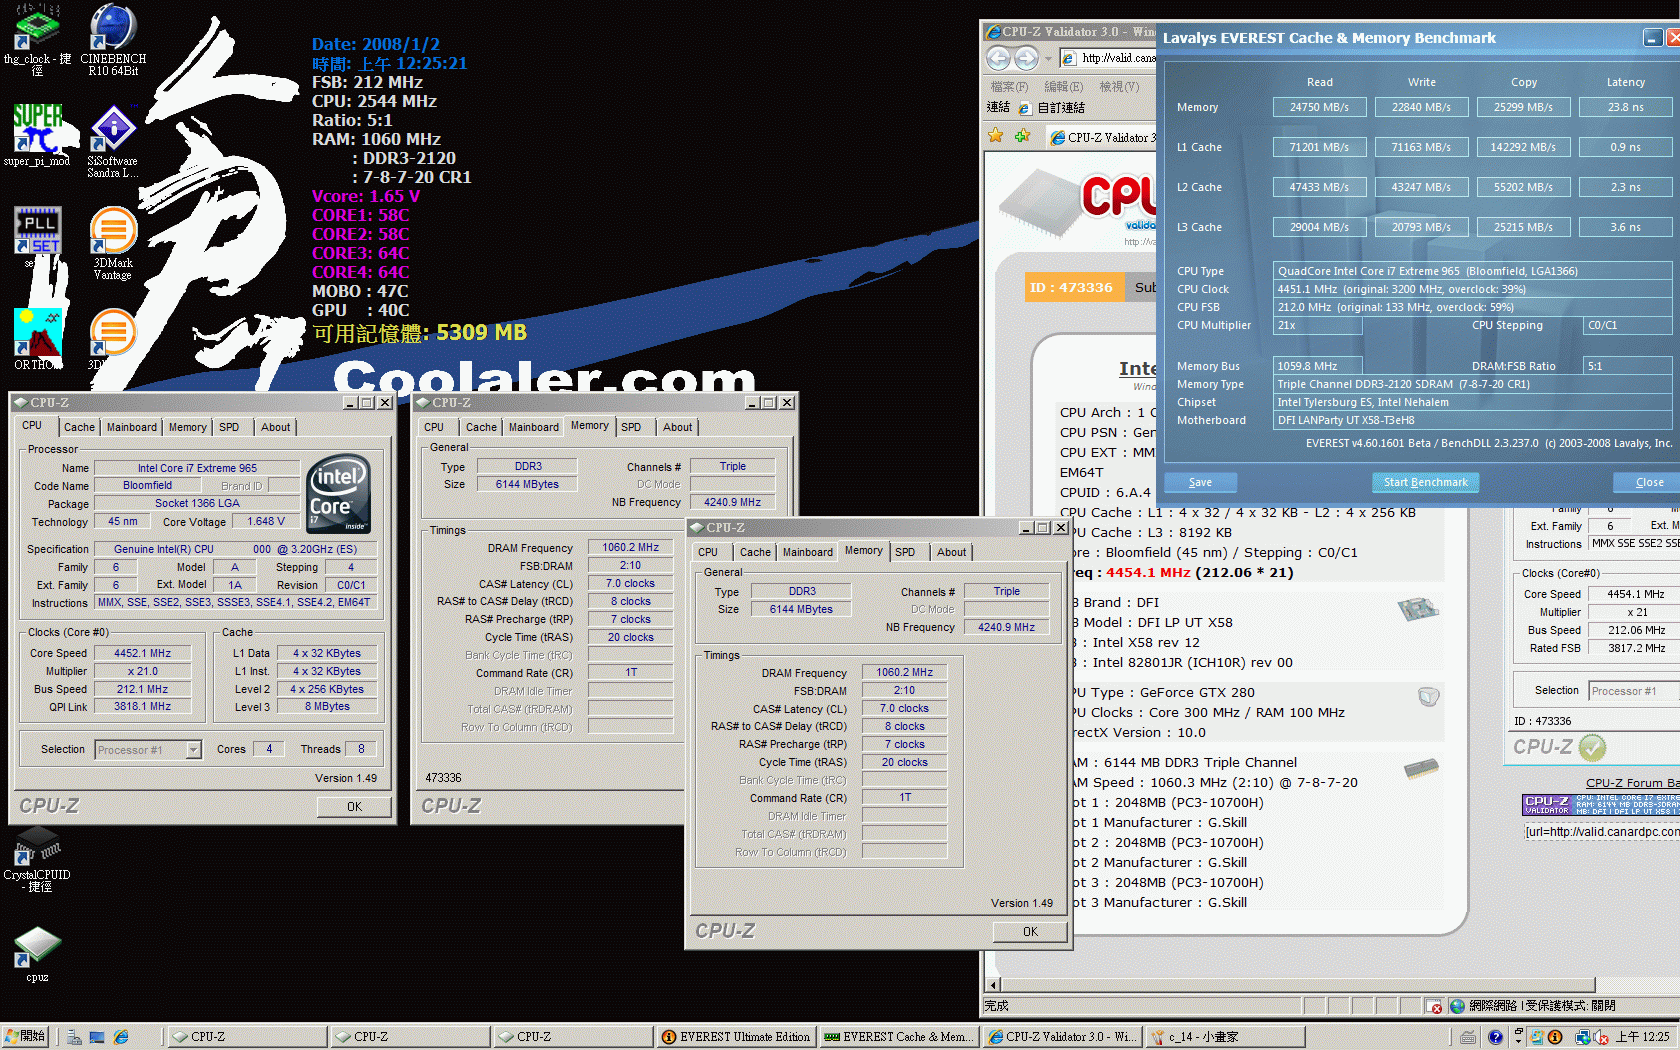Click Start Benchmark in EVEREST

(x=1425, y=482)
